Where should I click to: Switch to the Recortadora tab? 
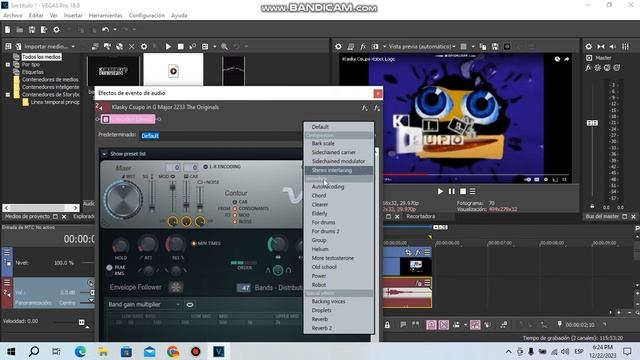pyautogui.click(x=420, y=216)
